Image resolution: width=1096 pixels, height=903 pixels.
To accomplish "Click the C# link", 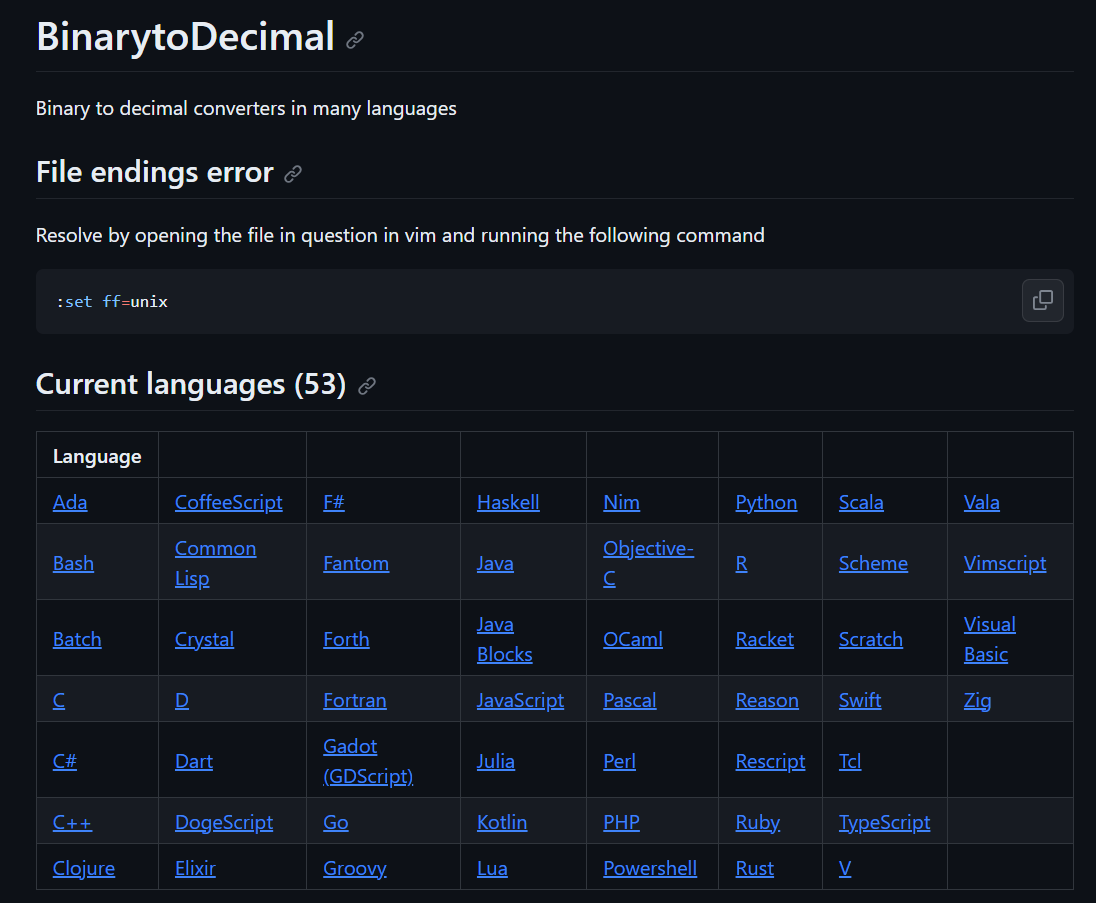I will coord(65,761).
